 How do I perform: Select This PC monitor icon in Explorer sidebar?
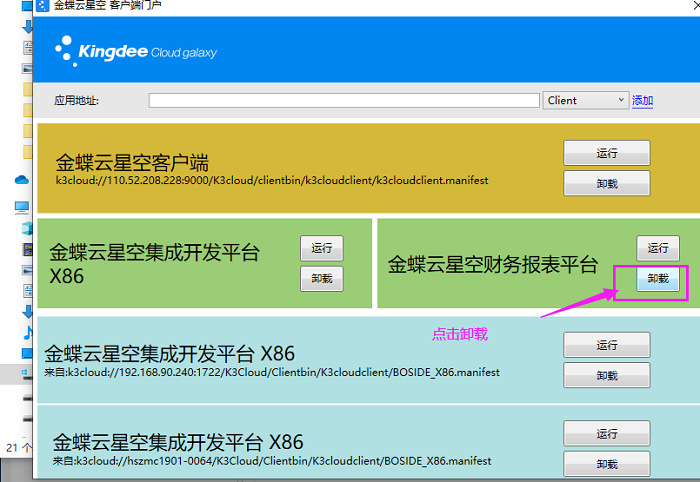click(22, 208)
